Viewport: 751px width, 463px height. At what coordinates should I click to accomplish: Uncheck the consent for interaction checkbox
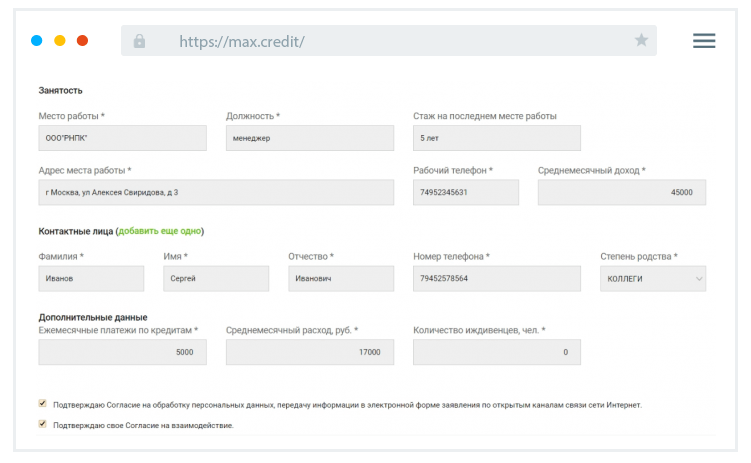(x=43, y=424)
